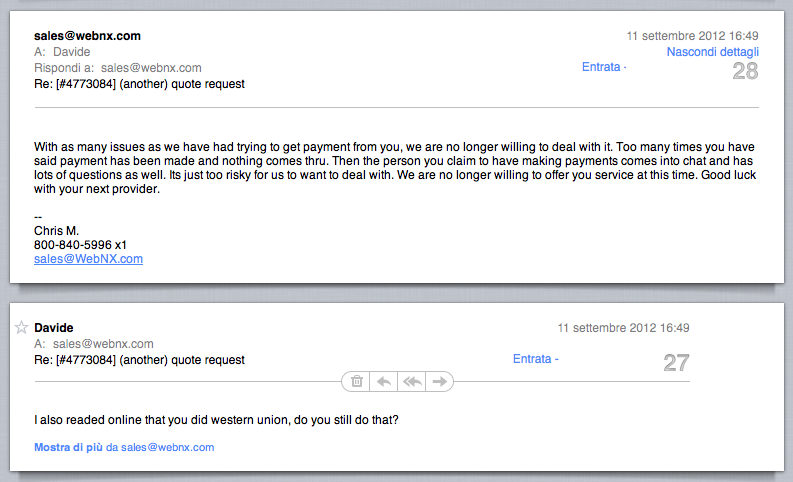Click the Entrata mailbox link in Davide's message
Screen dimensions: 793x482
[532, 359]
